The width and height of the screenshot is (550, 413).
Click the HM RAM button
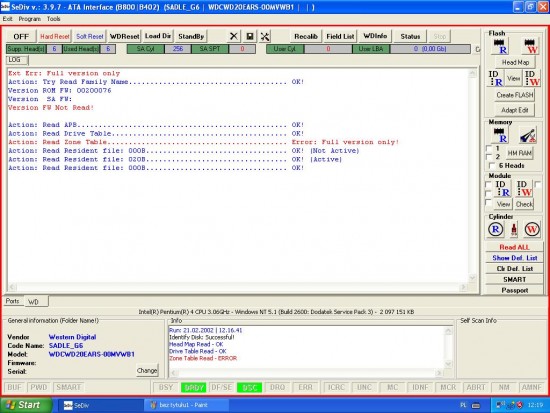(519, 153)
